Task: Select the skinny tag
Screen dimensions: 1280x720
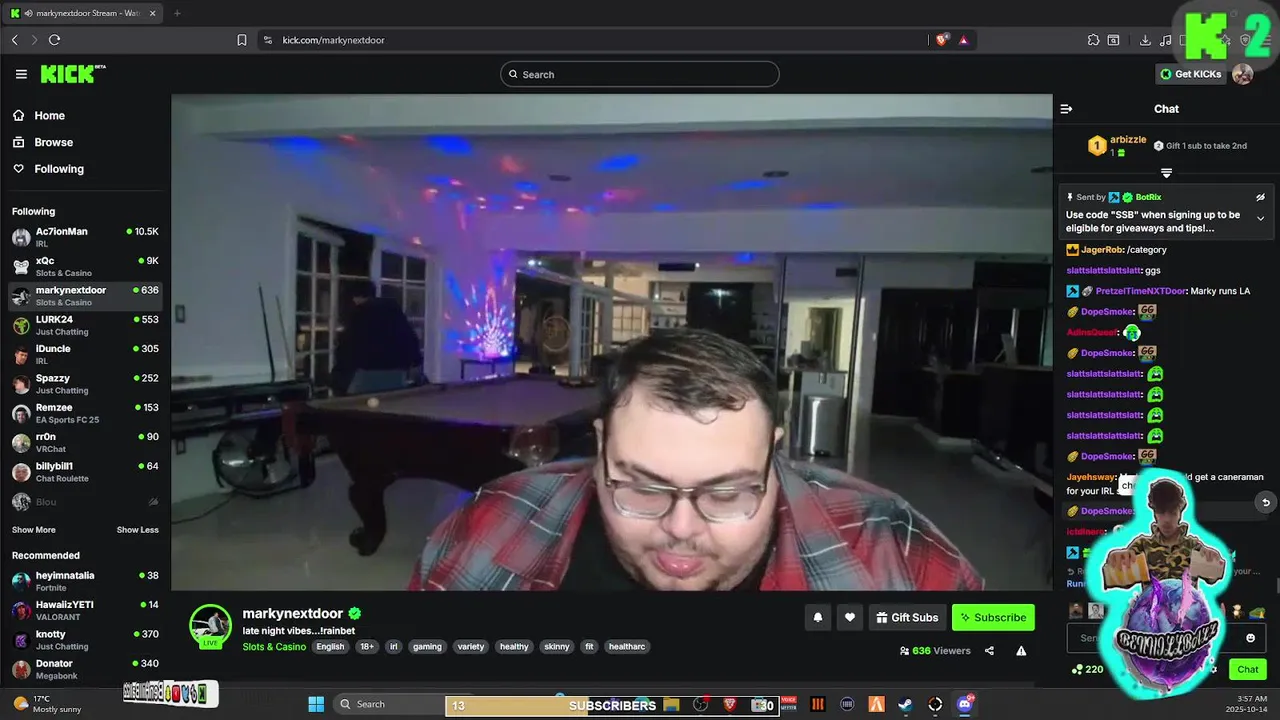Action: 557,647
